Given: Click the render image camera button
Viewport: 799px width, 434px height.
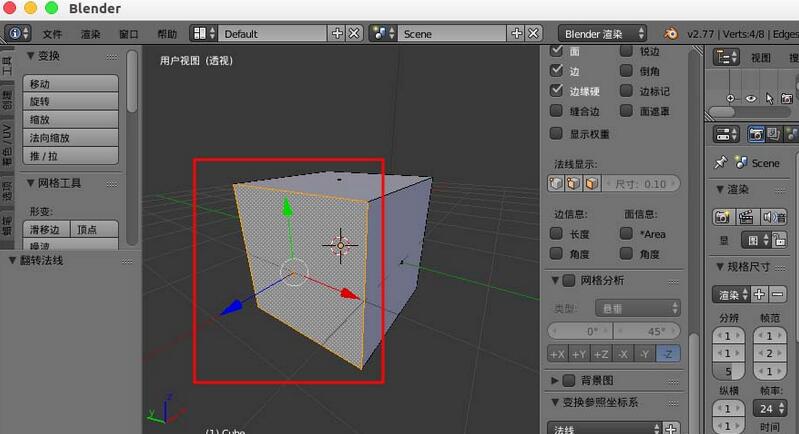Looking at the screenshot, I should coord(722,218).
